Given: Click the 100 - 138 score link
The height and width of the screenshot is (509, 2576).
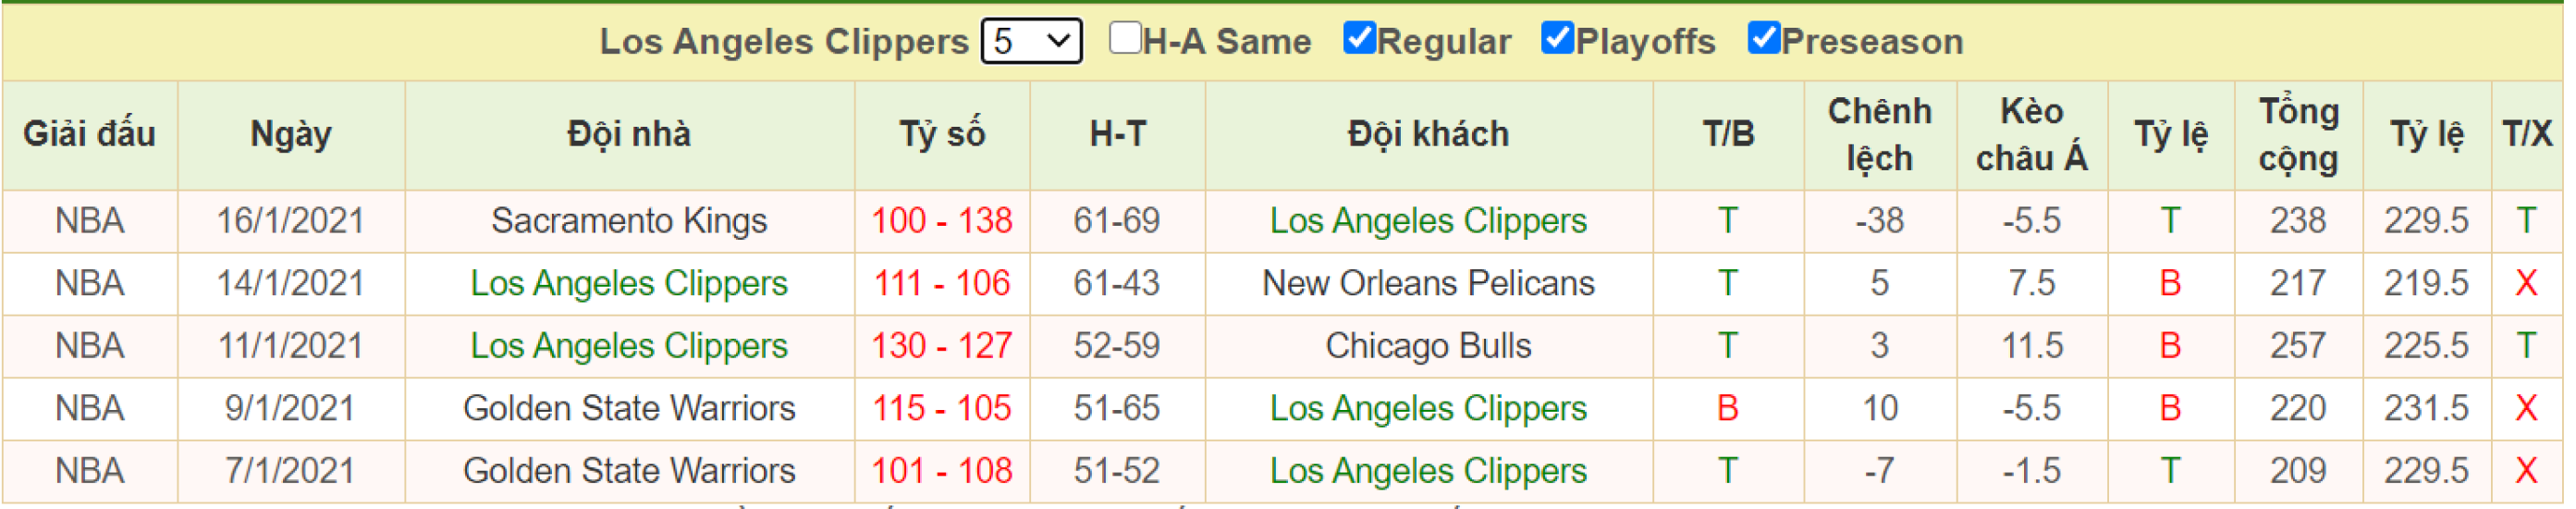Looking at the screenshot, I should (x=942, y=221).
